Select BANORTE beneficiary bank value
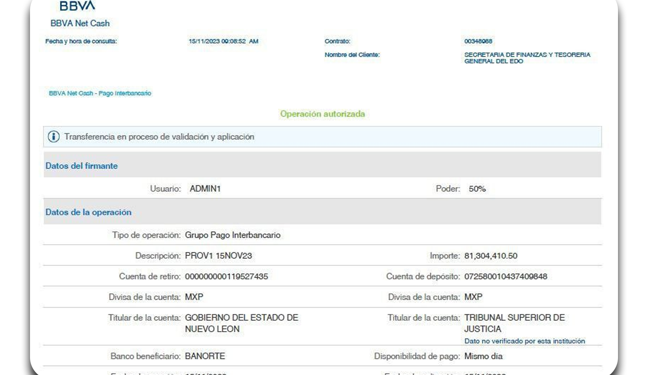 coord(205,356)
